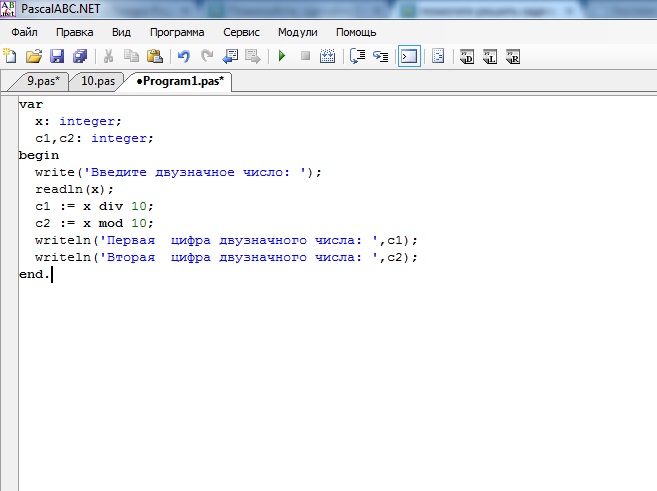
Task: Click the Compile icon next to Stop
Action: (327, 57)
